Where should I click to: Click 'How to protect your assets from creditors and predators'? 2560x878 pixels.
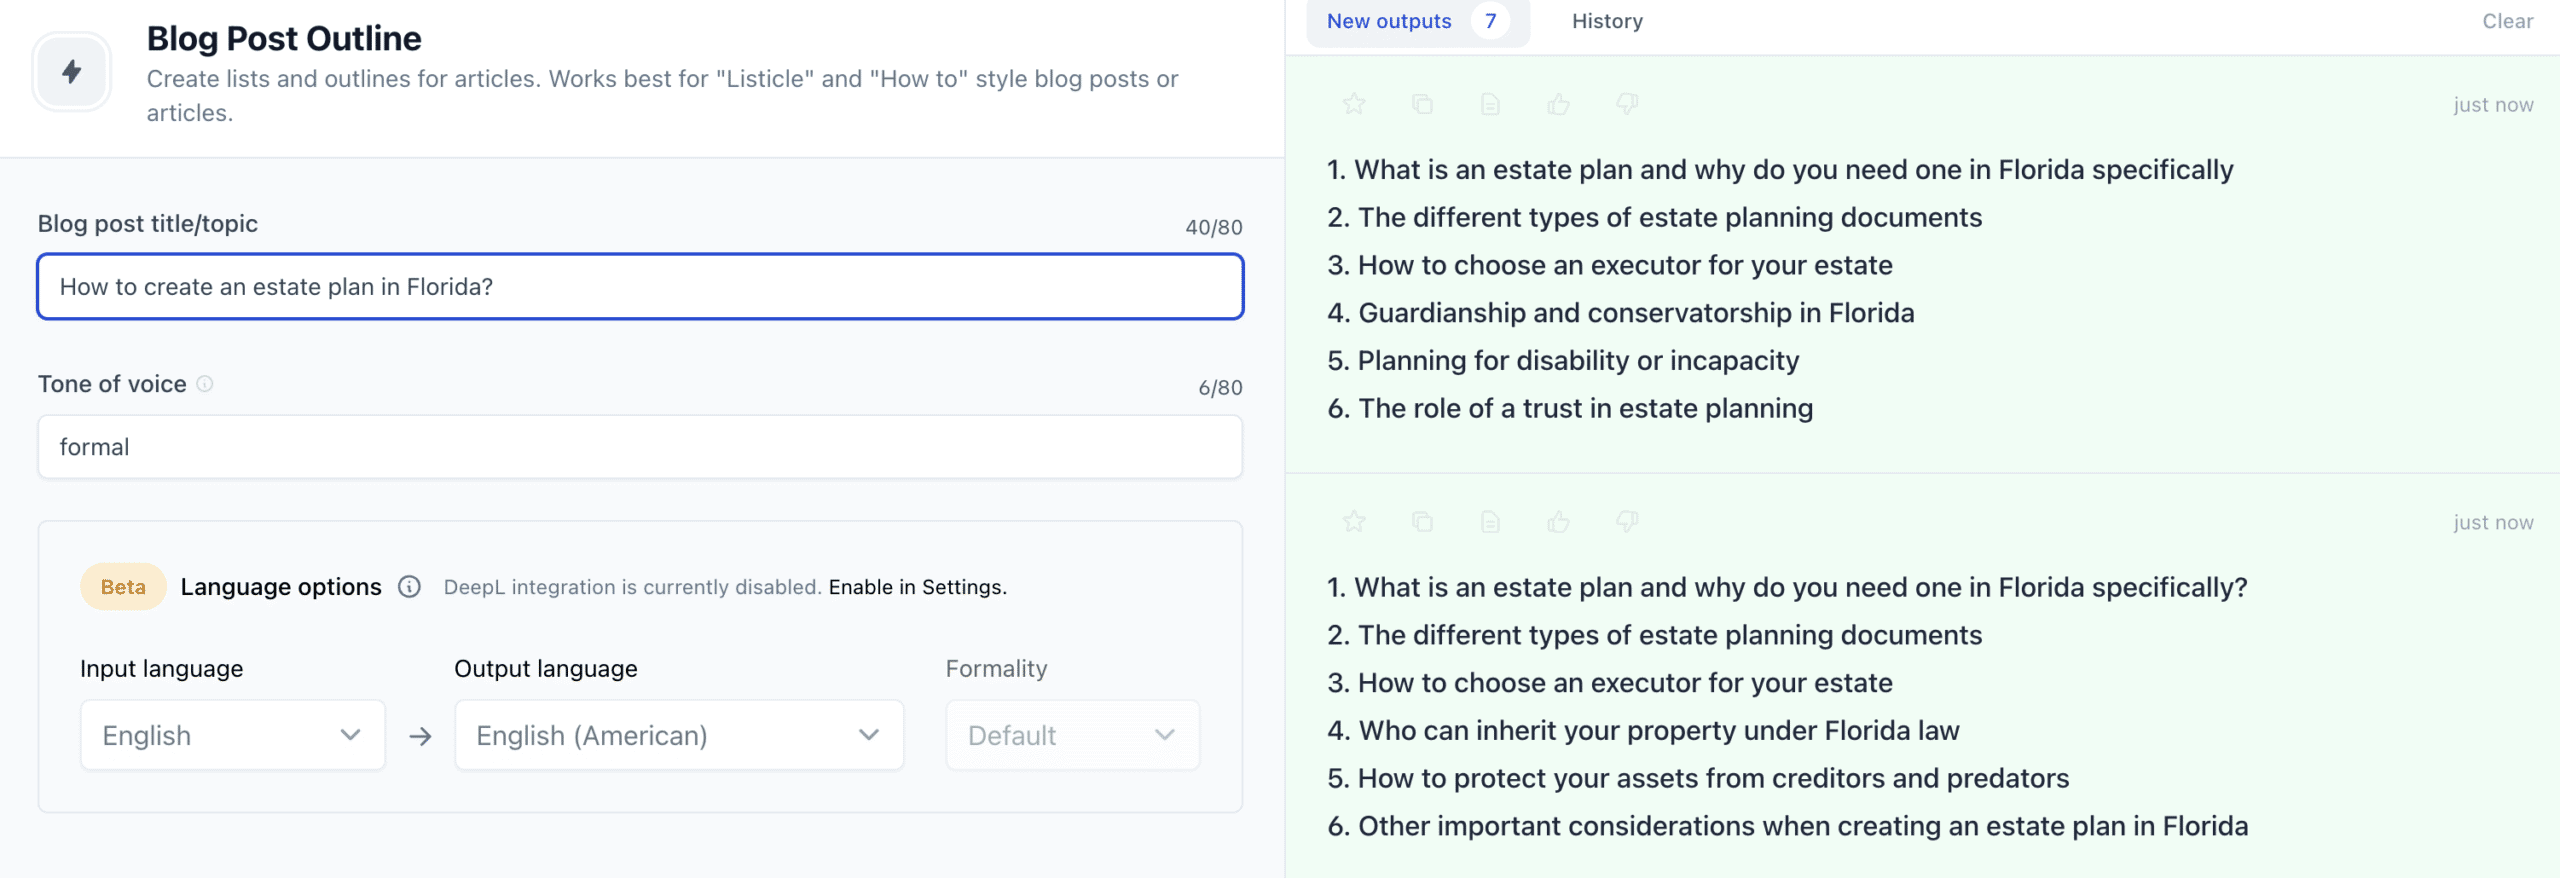[x=1698, y=779]
